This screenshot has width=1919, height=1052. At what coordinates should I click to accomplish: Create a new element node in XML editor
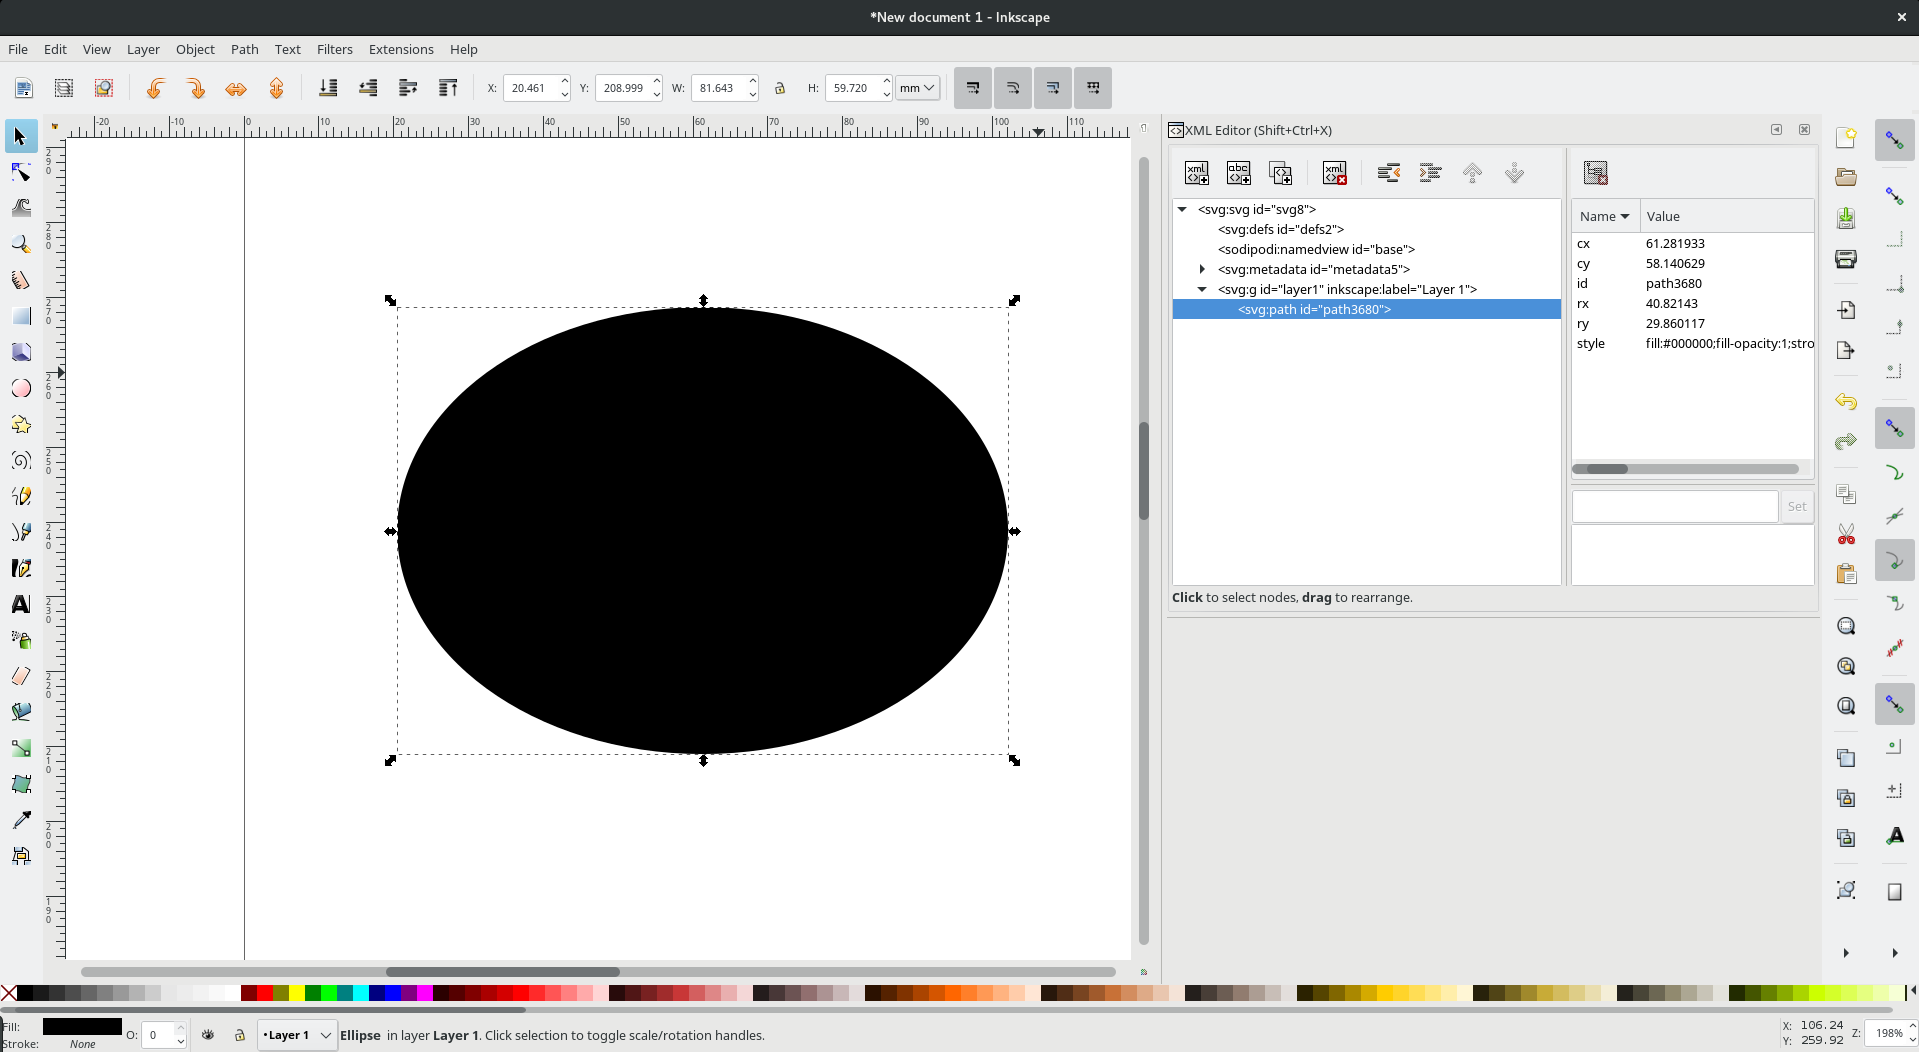coord(1196,172)
